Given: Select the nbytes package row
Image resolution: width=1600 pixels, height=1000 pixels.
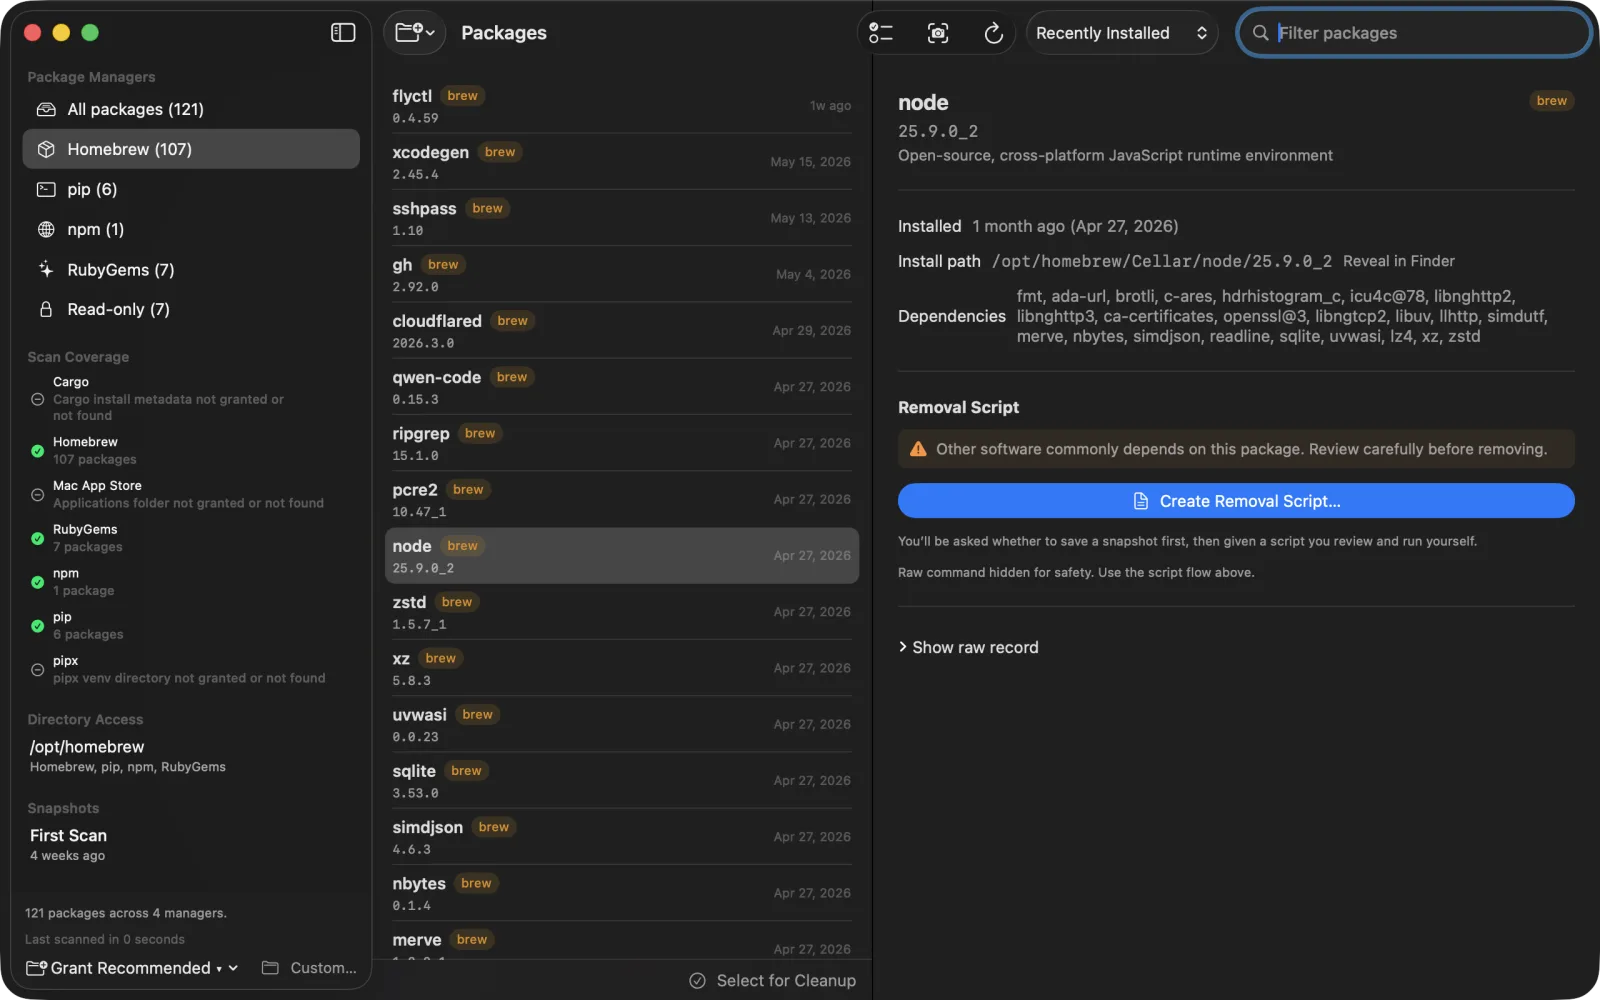Looking at the screenshot, I should coord(622,893).
